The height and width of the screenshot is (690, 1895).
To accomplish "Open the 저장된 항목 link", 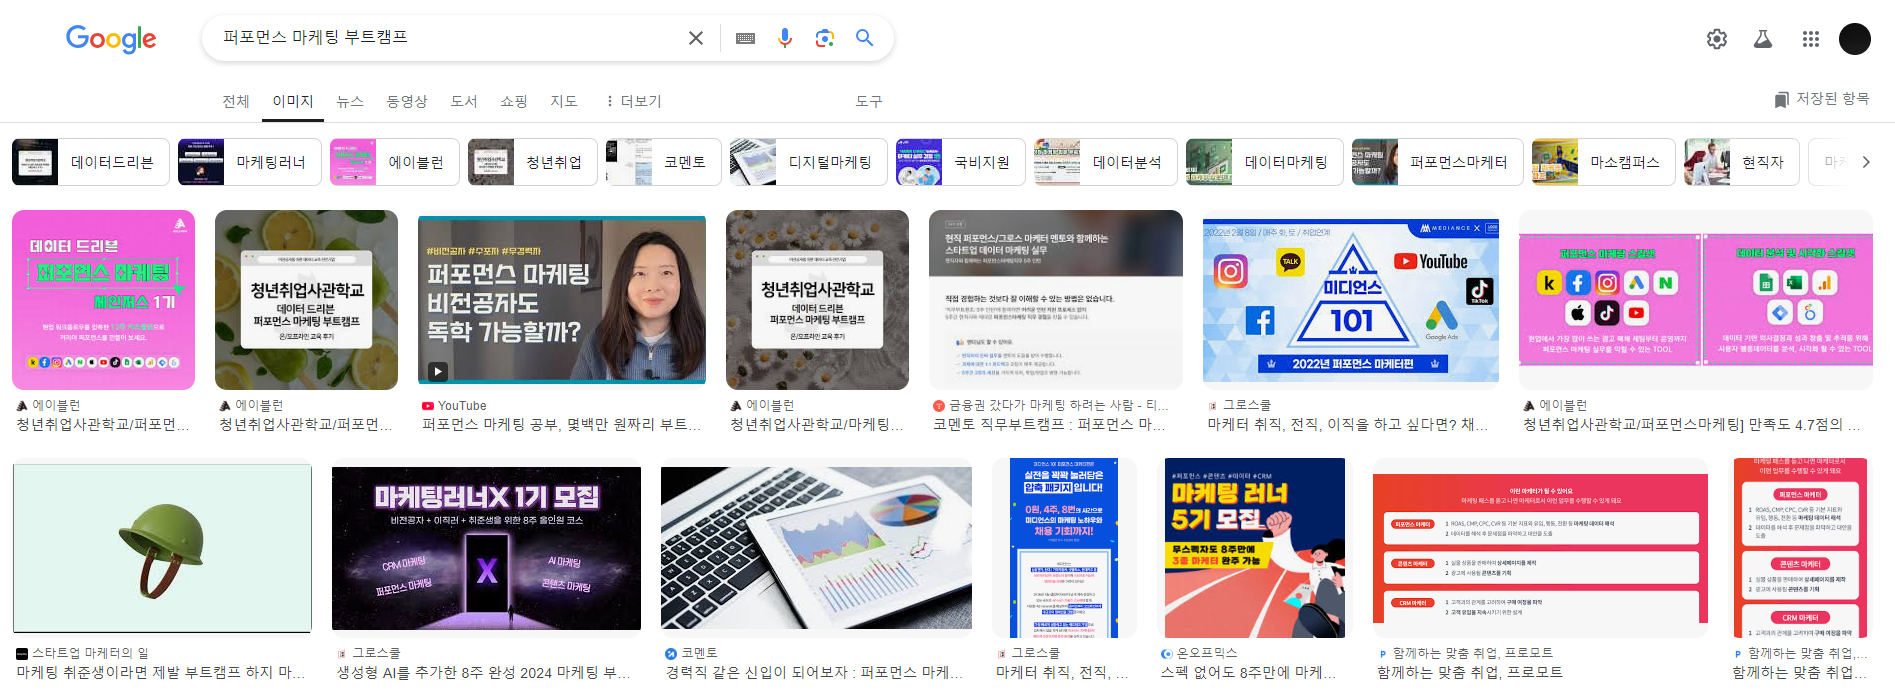I will (x=1821, y=99).
